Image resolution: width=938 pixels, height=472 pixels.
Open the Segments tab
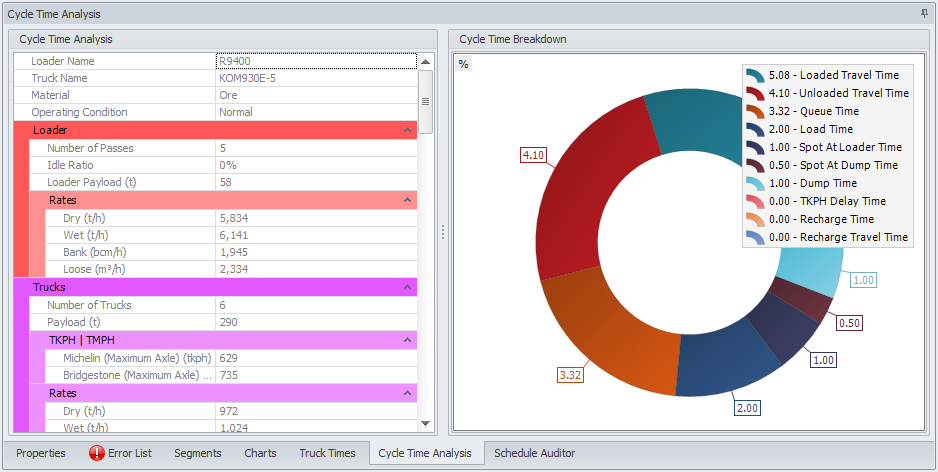point(197,453)
